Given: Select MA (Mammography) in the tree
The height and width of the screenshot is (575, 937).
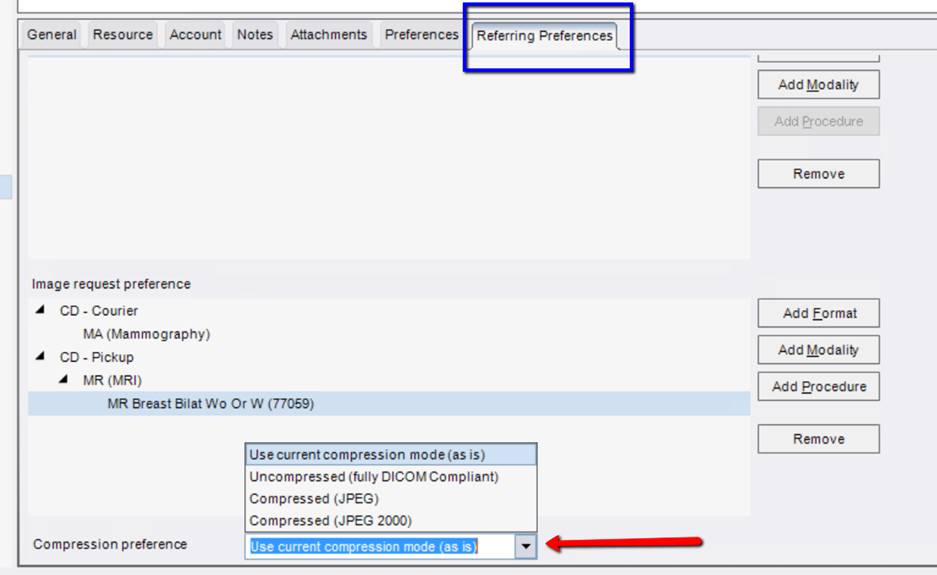Looking at the screenshot, I should [x=146, y=334].
